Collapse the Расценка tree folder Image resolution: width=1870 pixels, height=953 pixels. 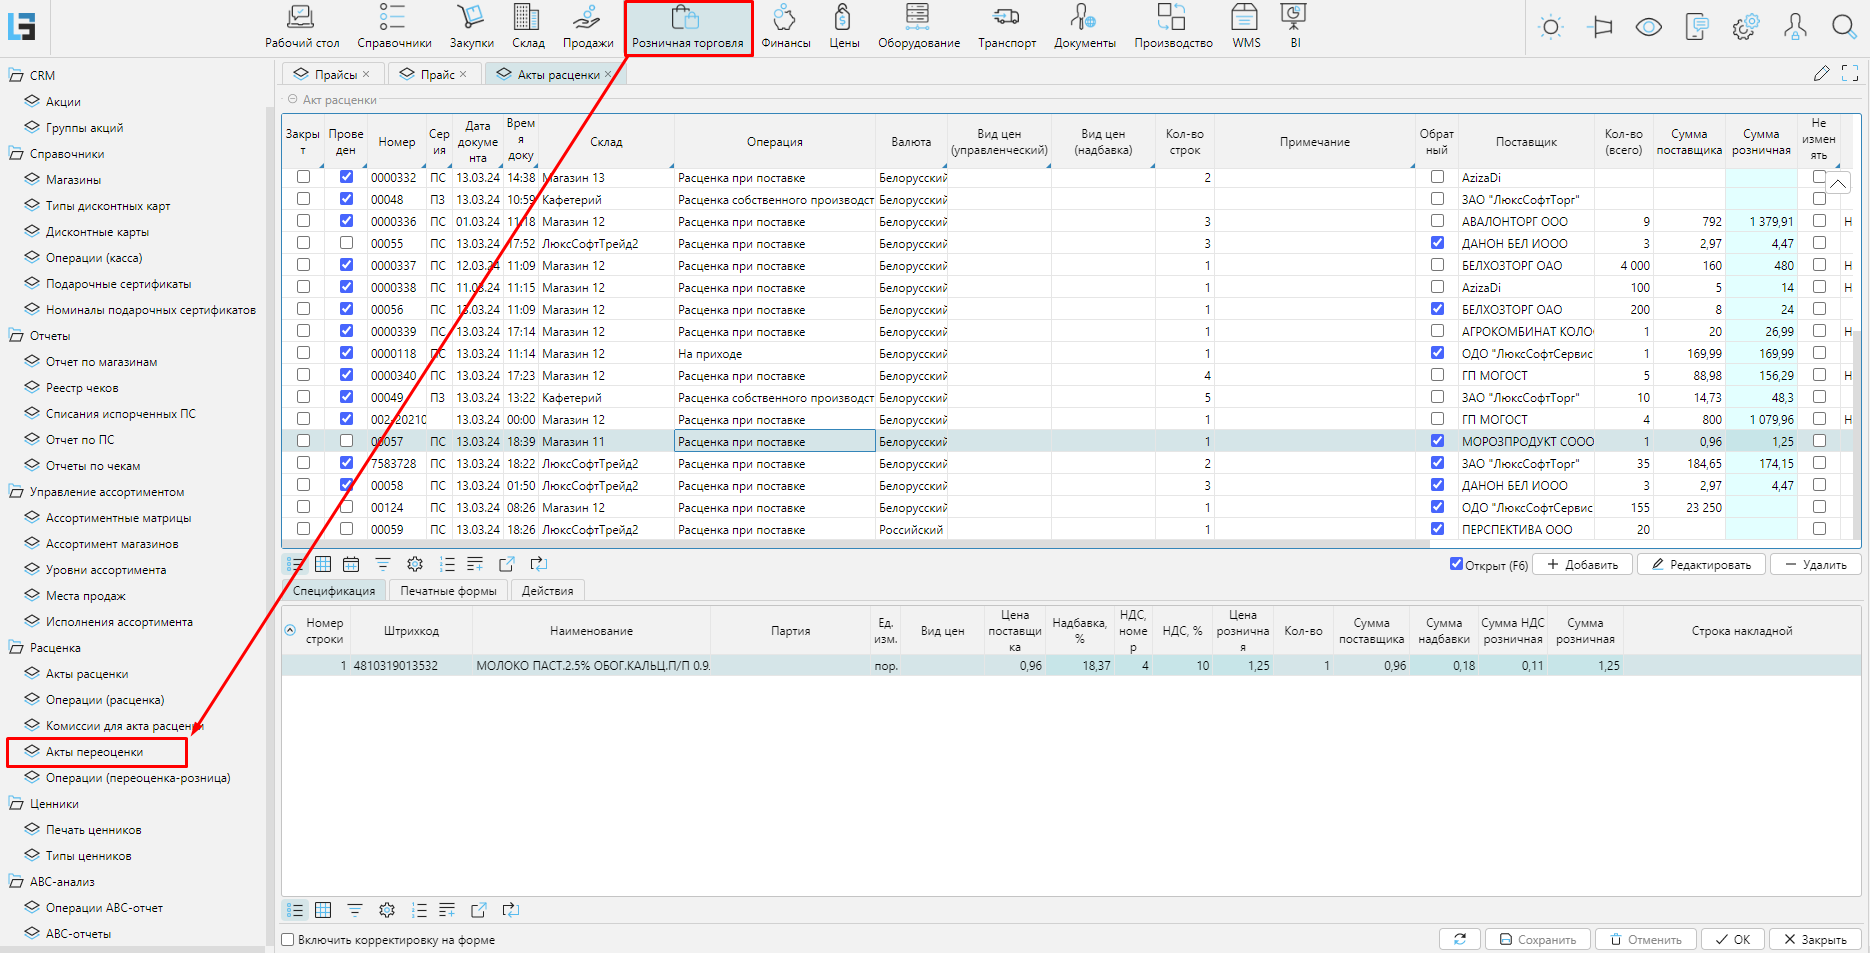16,648
